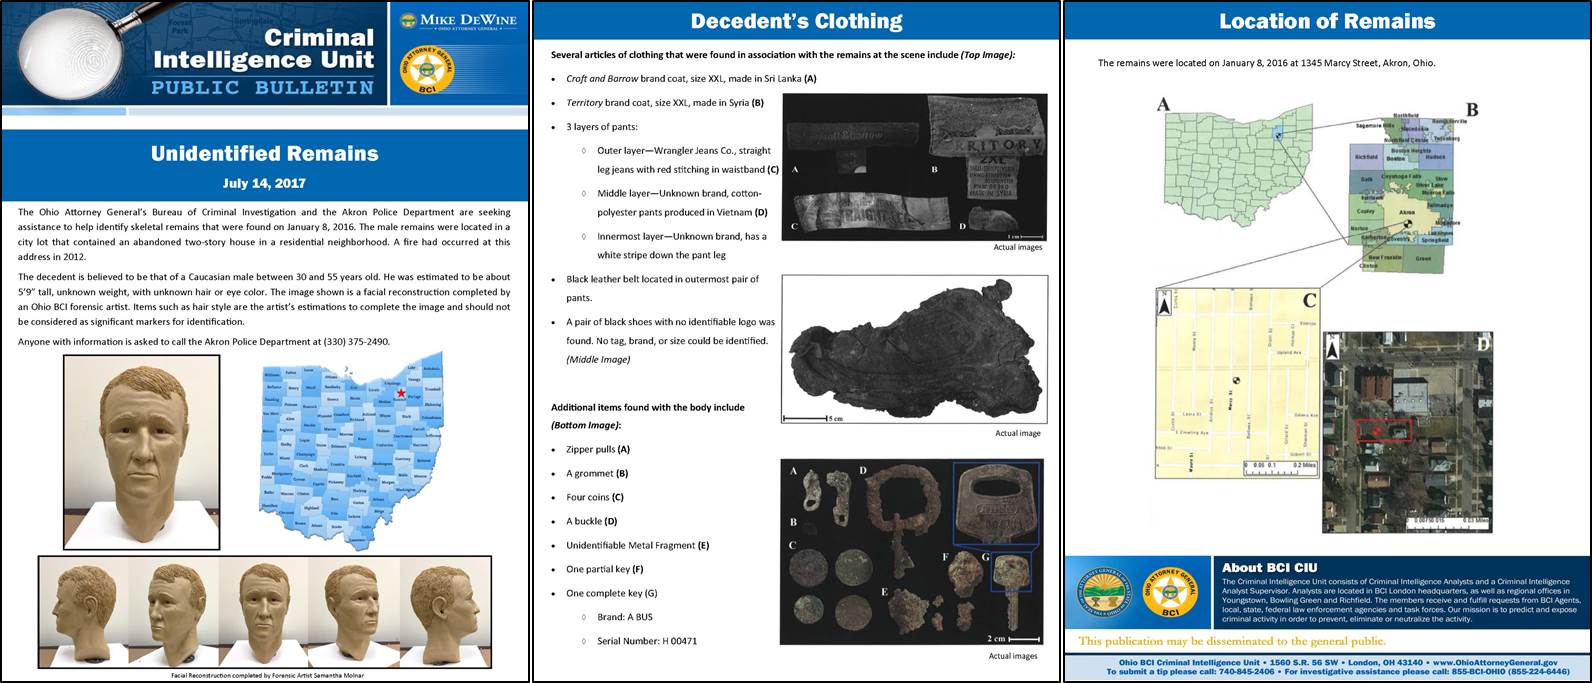This screenshot has height=683, width=1592.
Task: Click the green Ohio state map labeled A
Action: click(1239, 164)
